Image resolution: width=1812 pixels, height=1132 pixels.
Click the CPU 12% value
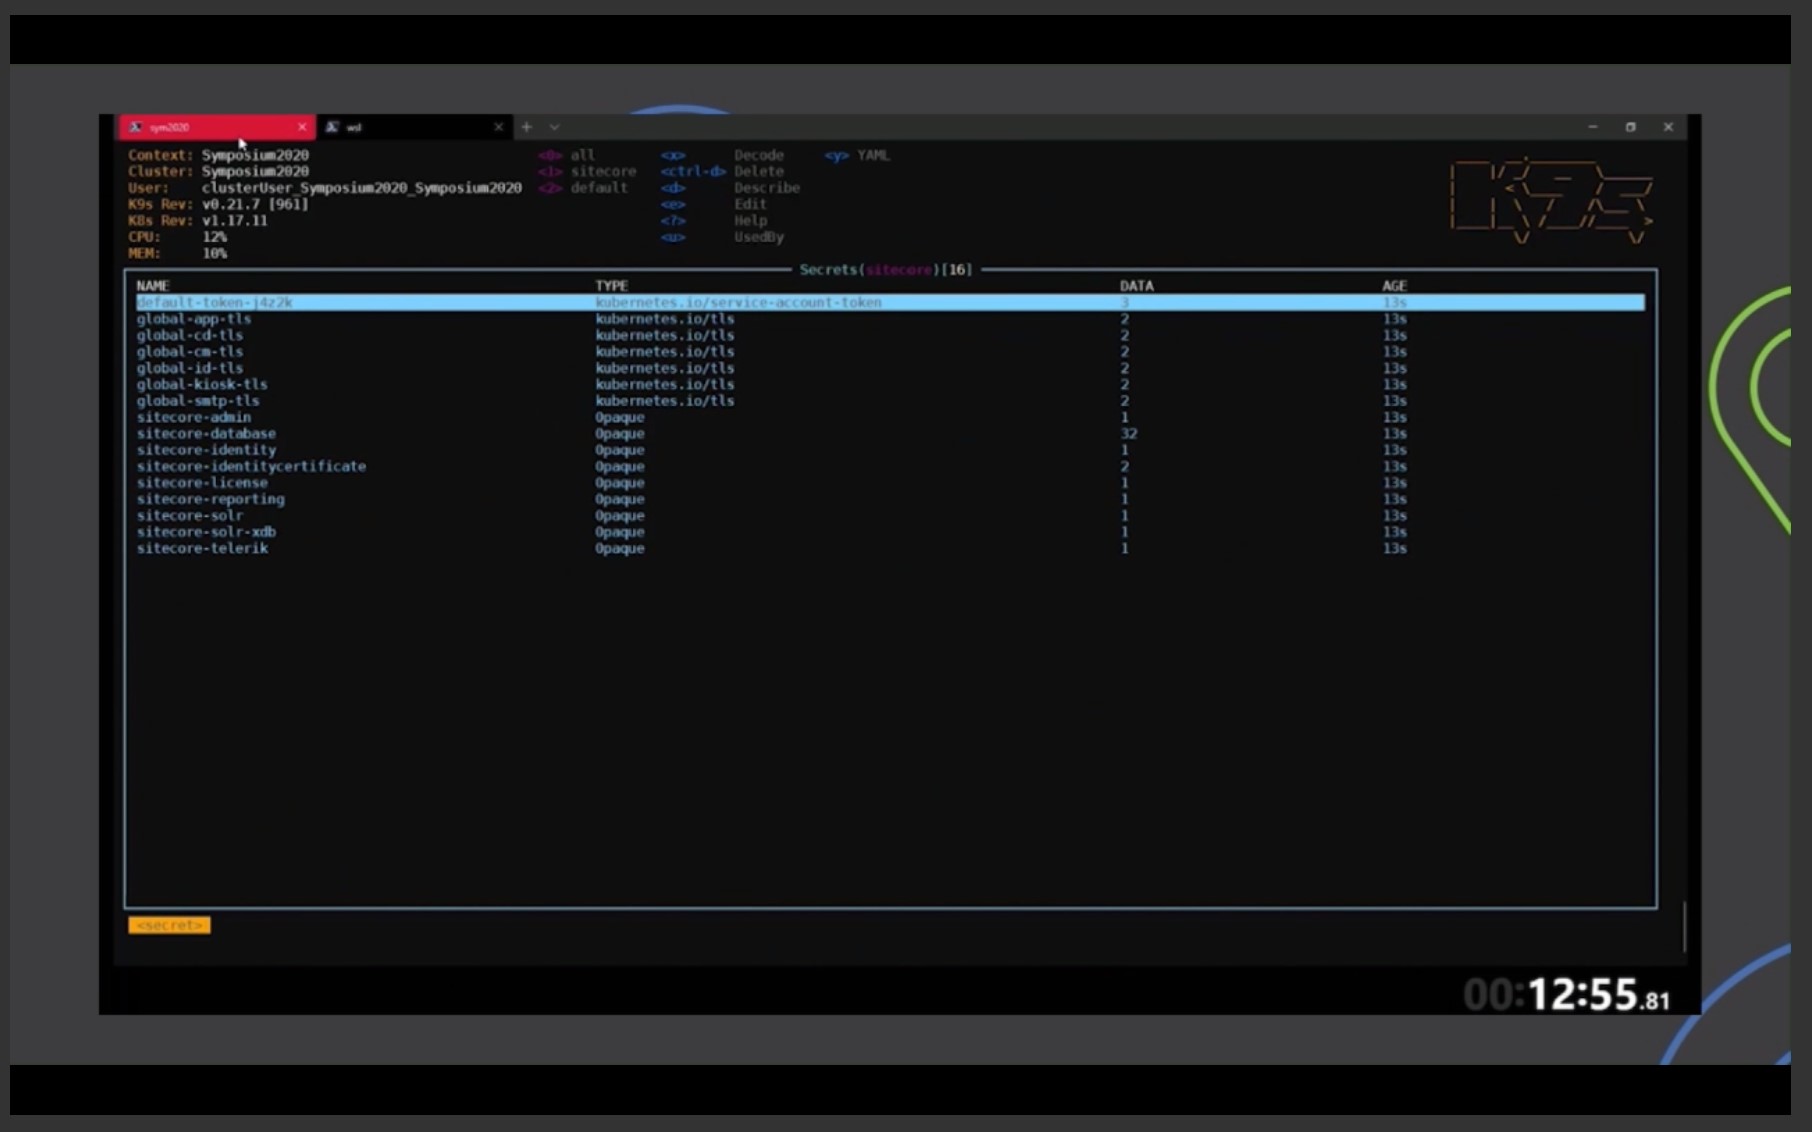point(214,237)
